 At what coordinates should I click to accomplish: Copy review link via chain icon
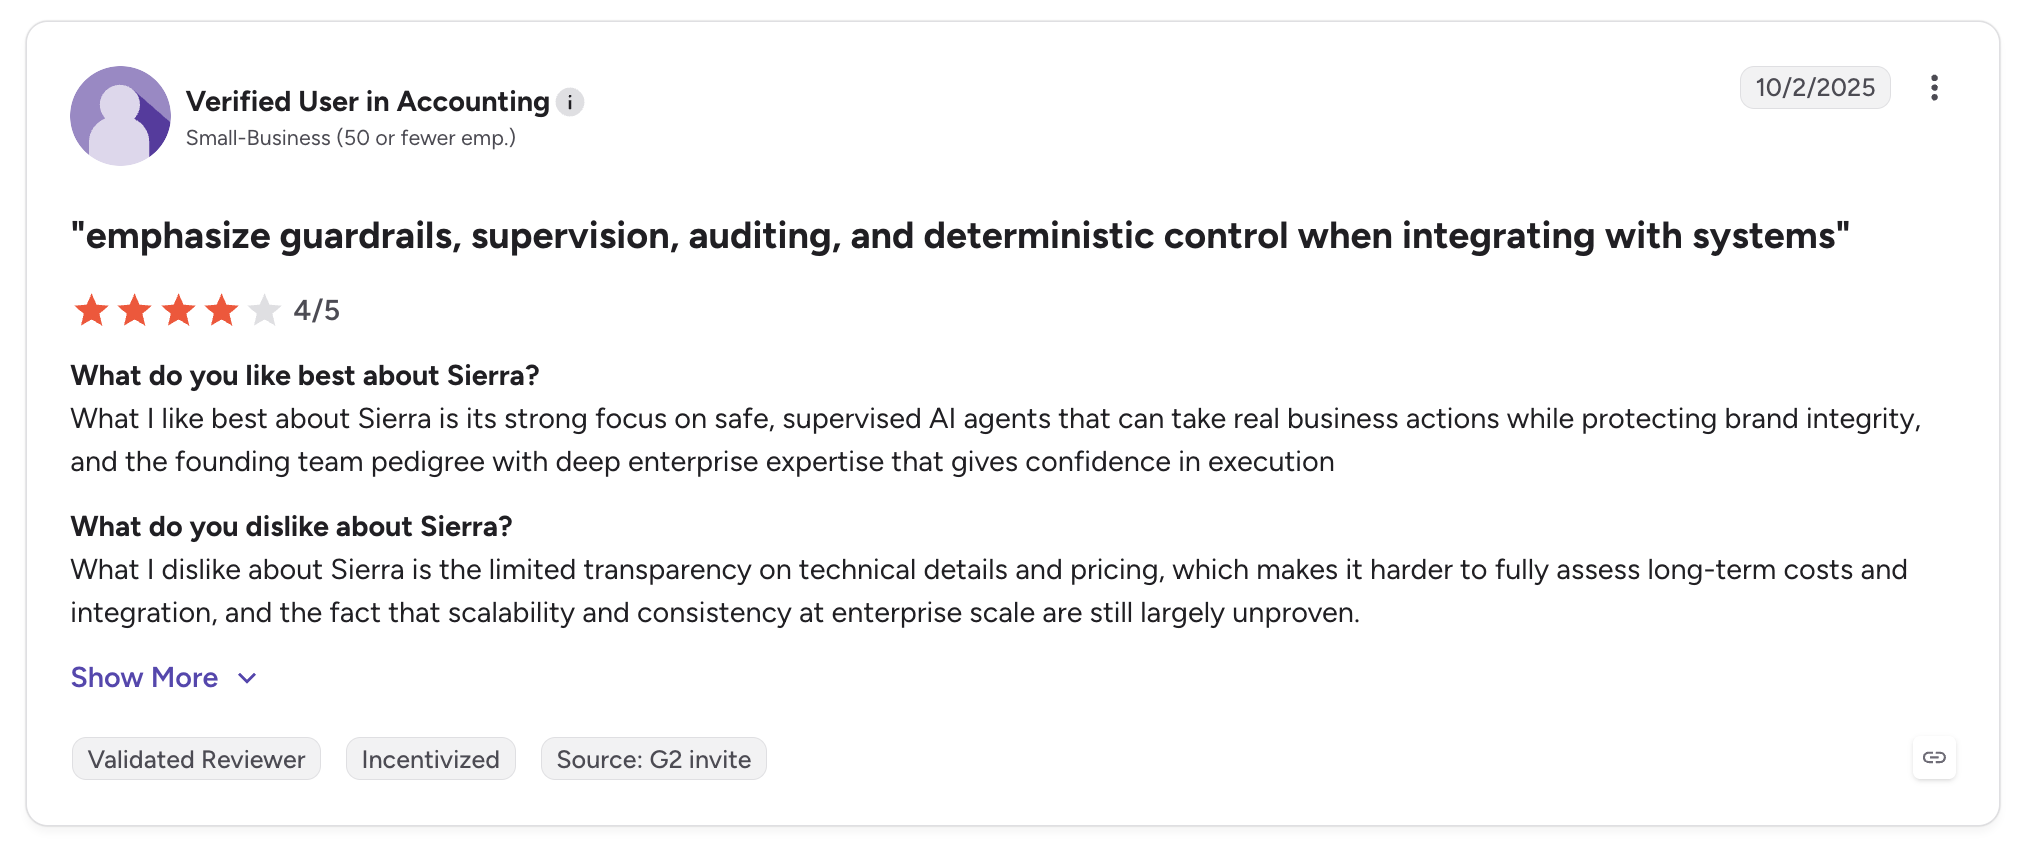(x=1934, y=758)
